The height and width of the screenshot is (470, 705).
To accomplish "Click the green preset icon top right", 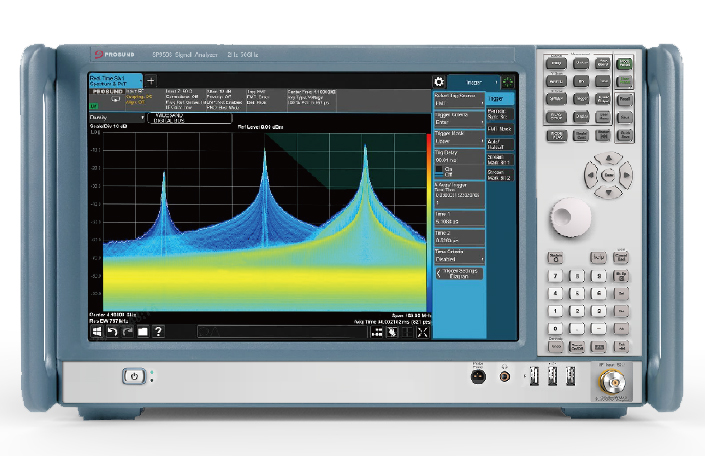I will point(507,81).
